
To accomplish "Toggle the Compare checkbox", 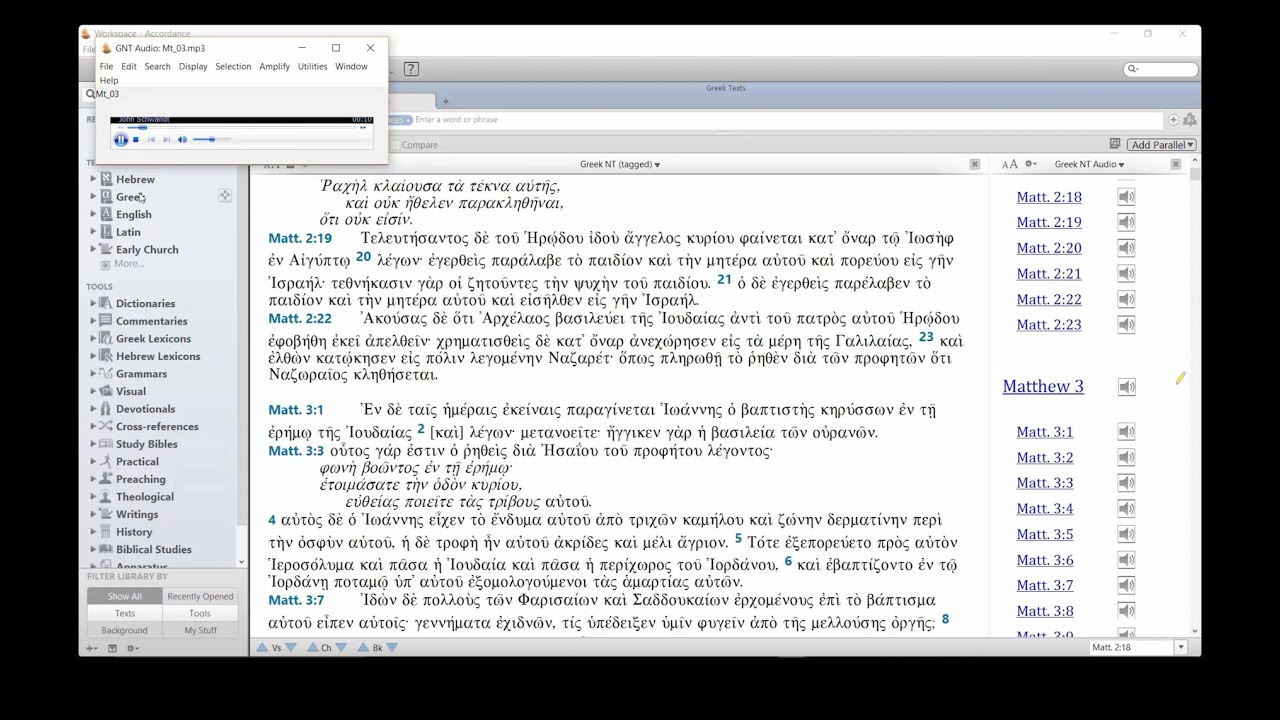I will pyautogui.click(x=396, y=145).
